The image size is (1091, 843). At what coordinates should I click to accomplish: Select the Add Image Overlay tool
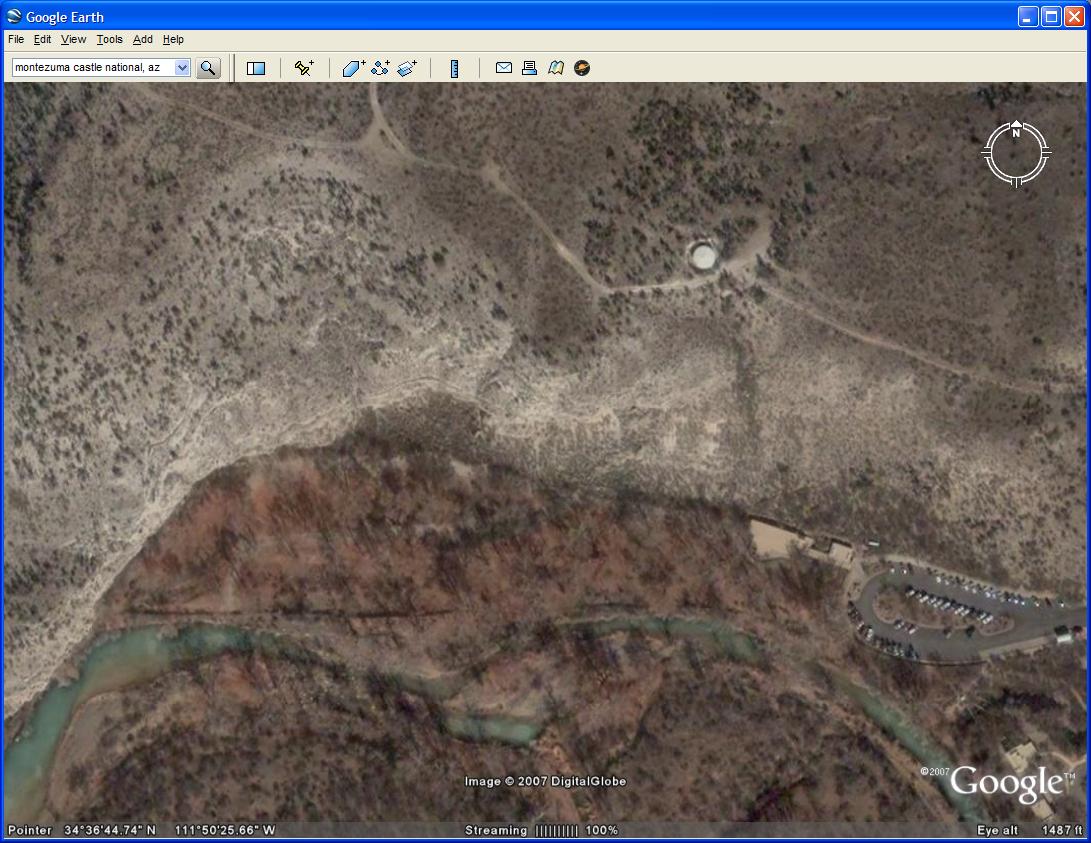407,68
